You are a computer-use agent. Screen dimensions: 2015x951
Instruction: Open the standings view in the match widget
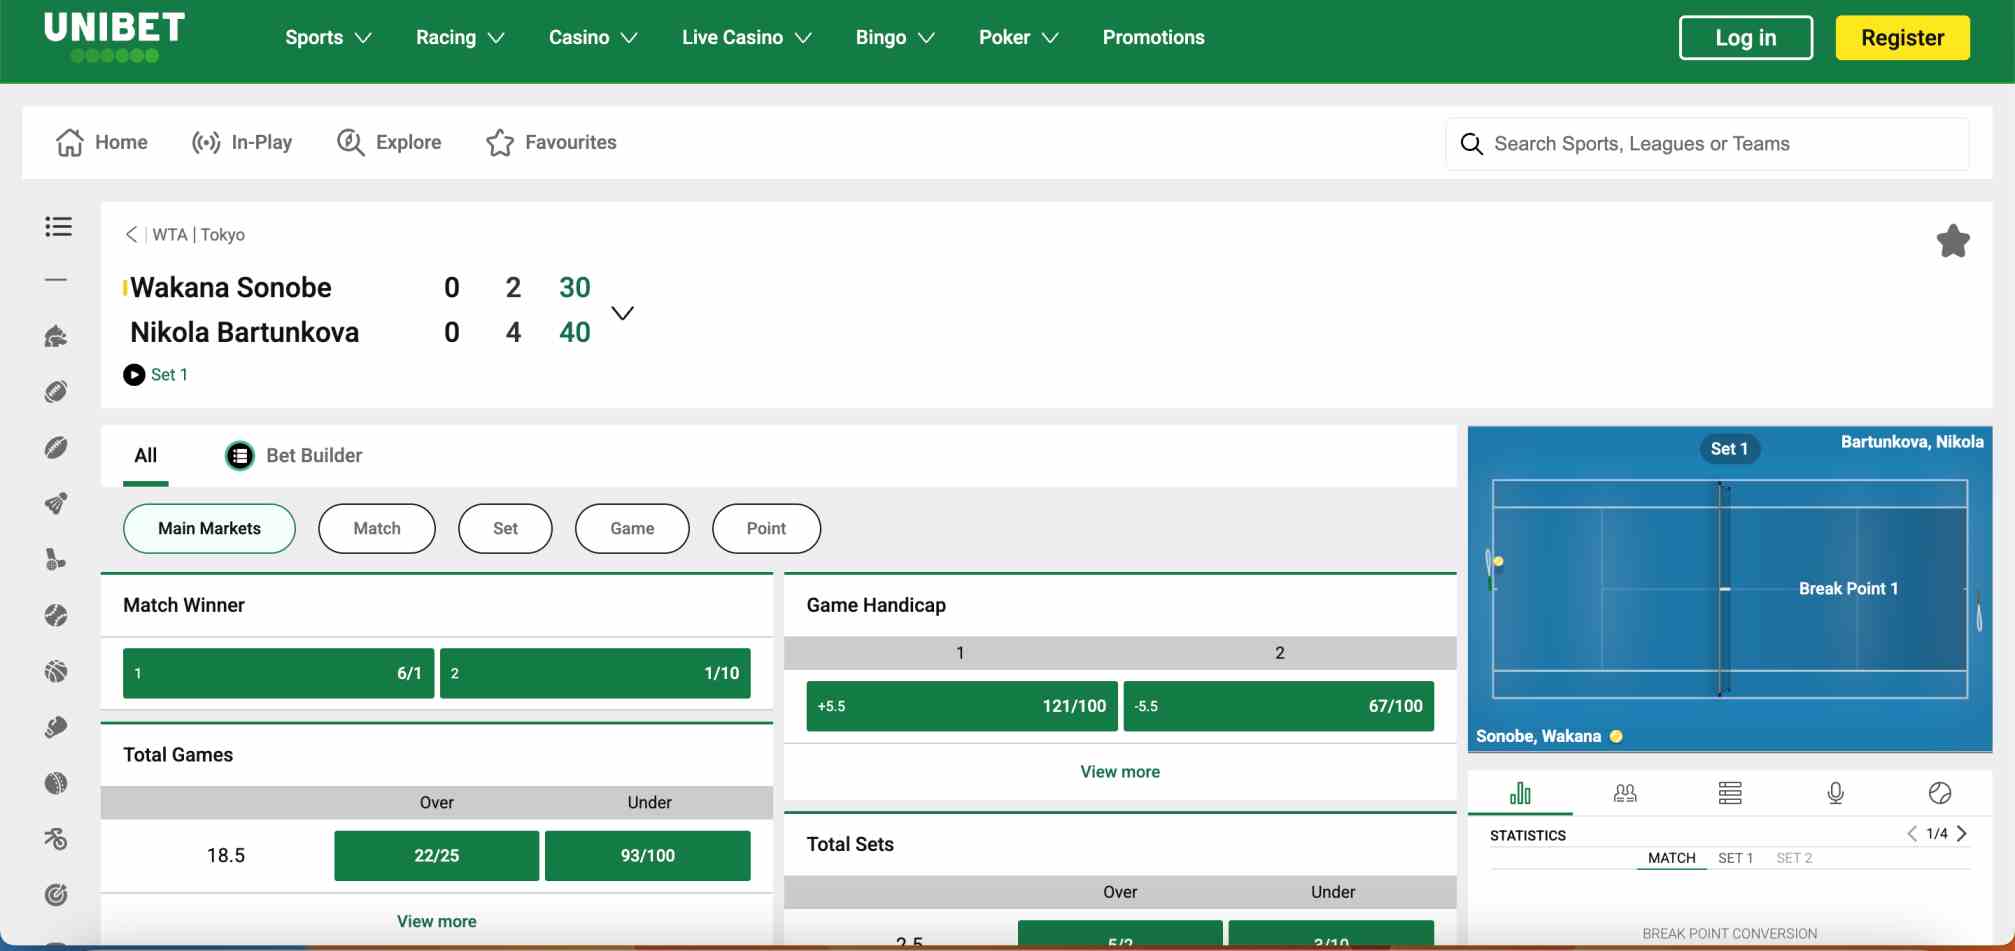[1731, 793]
